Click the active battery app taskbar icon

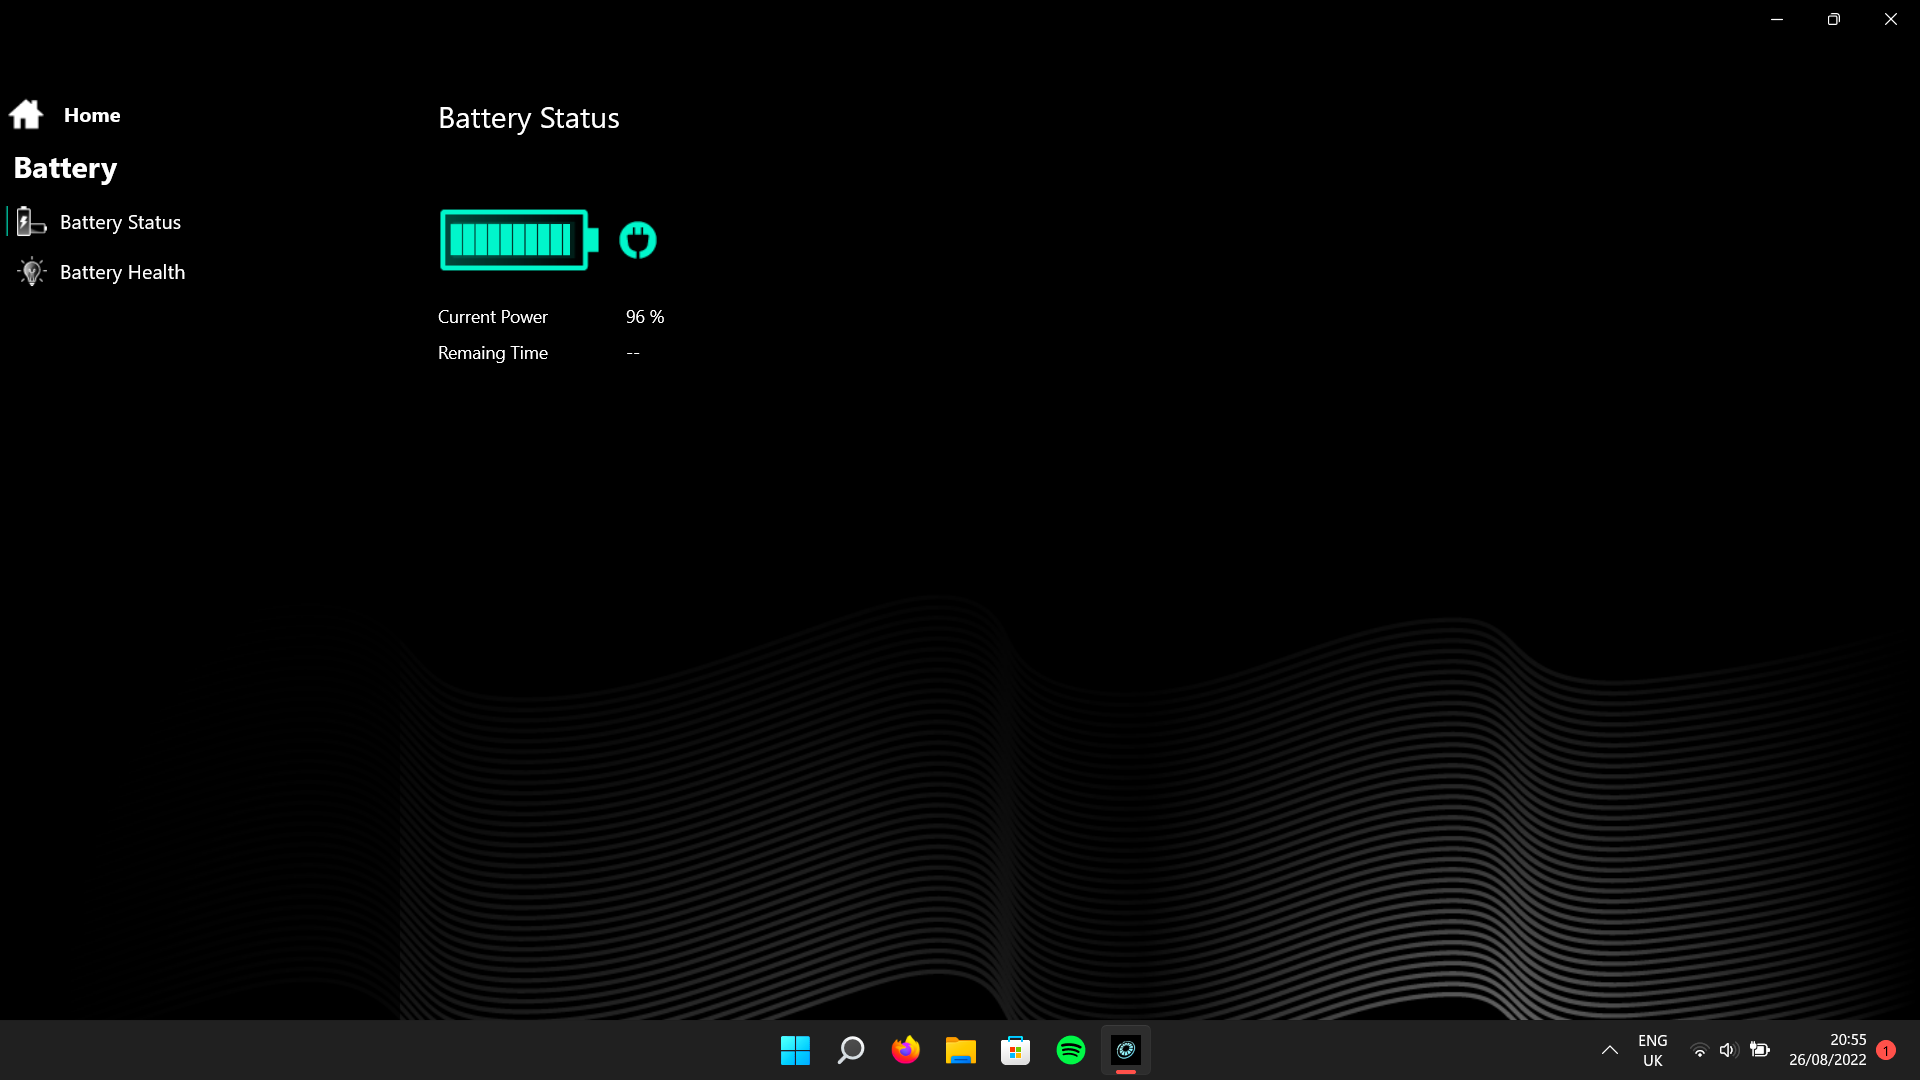pos(1126,1050)
